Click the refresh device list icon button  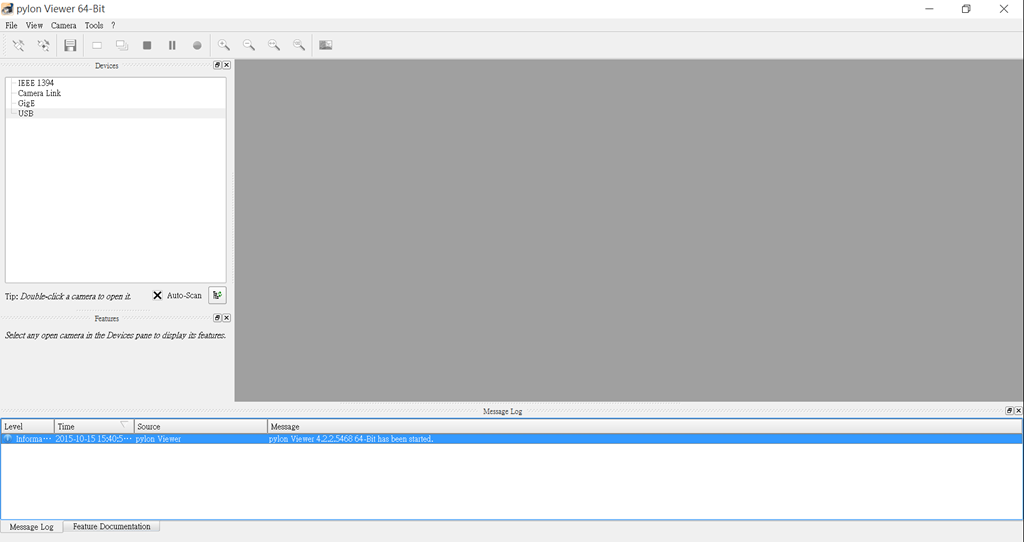point(217,295)
